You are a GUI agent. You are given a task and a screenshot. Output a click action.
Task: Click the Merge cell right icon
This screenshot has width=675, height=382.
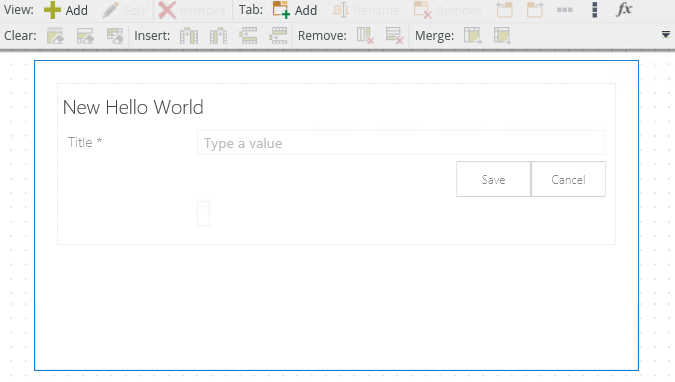473,36
